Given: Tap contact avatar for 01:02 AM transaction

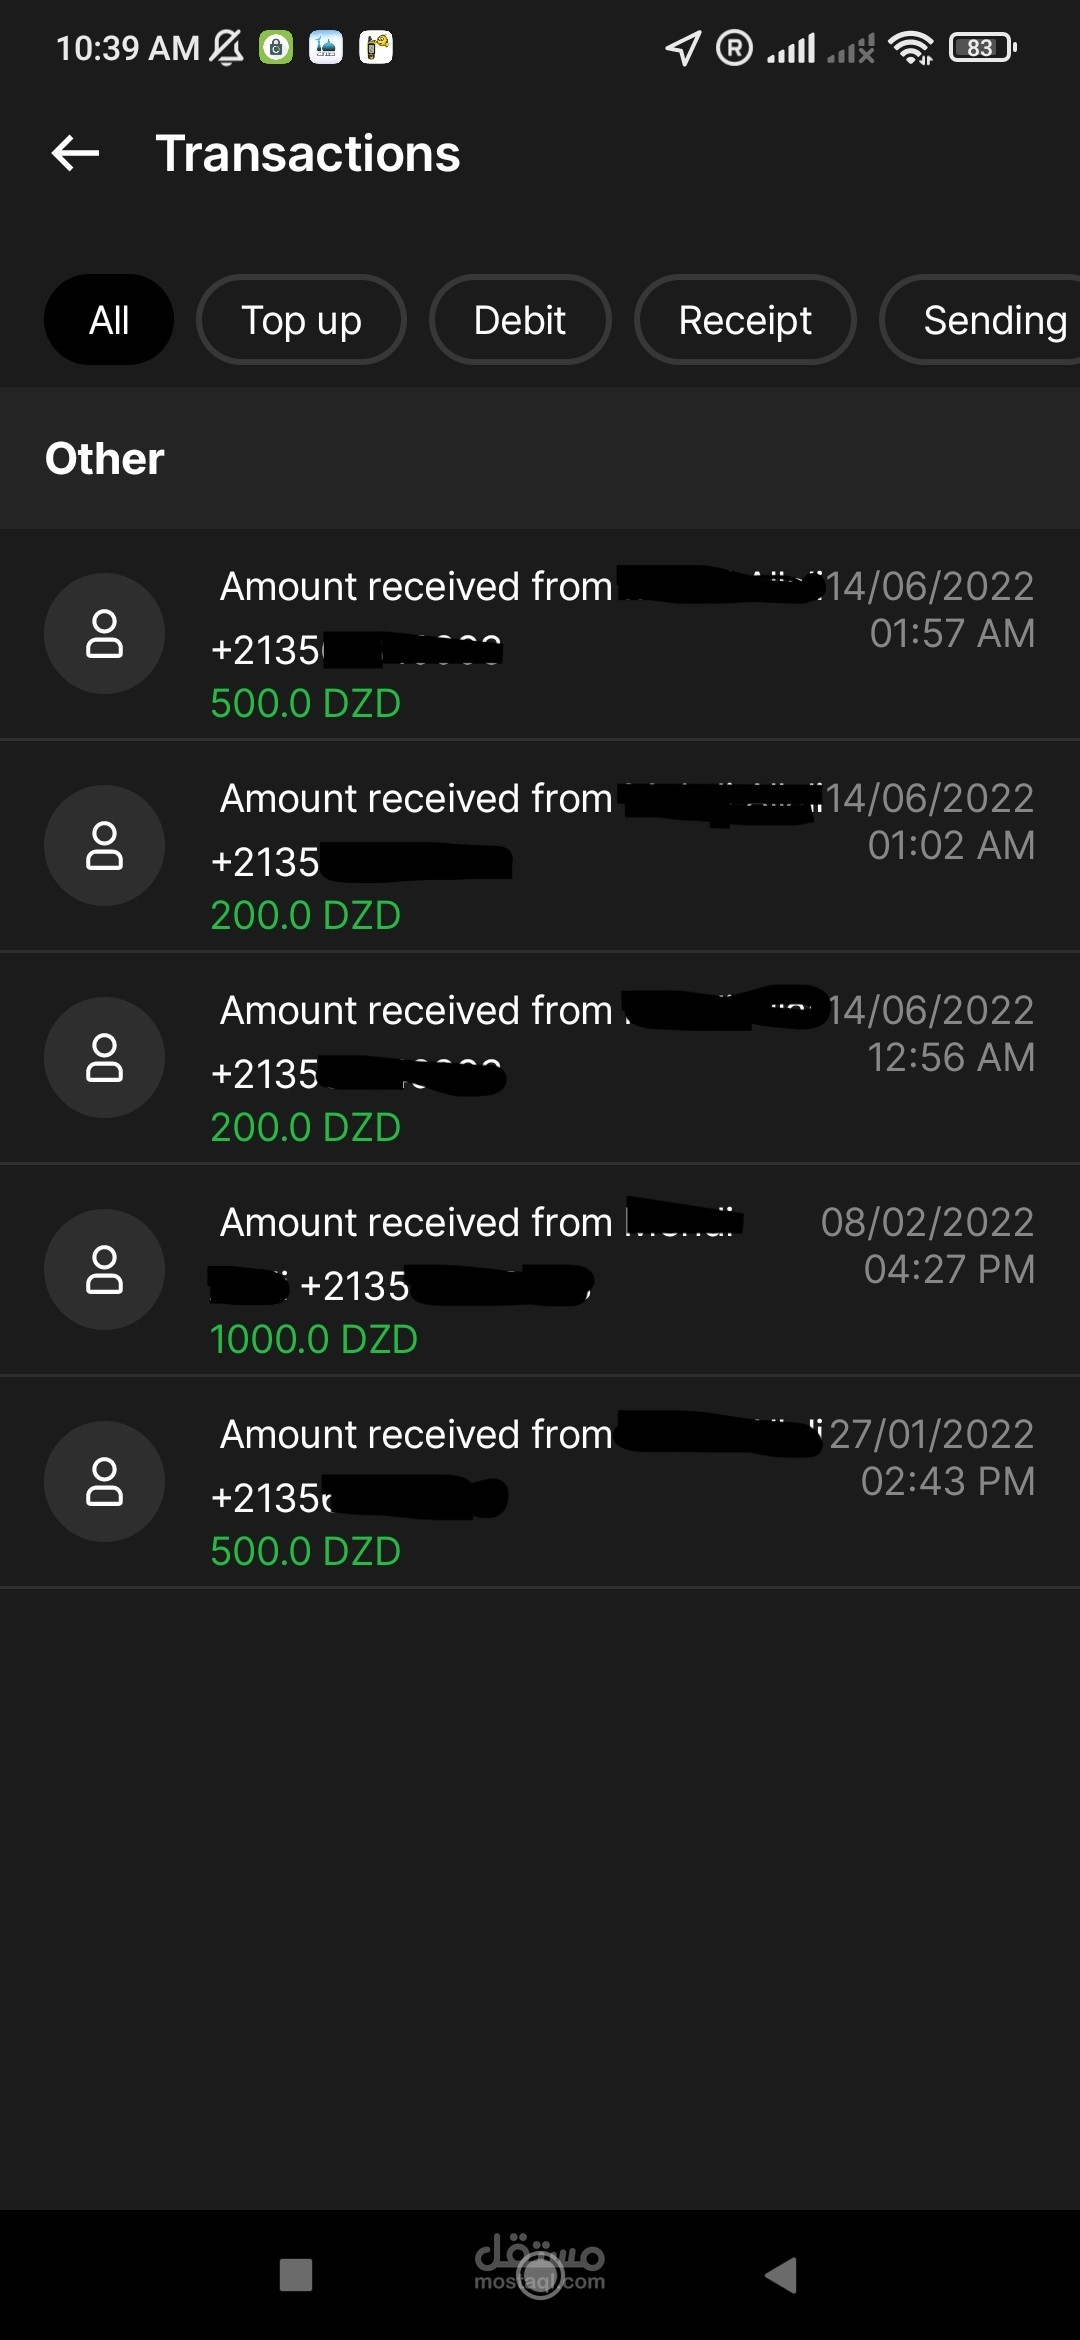Looking at the screenshot, I should 104,846.
